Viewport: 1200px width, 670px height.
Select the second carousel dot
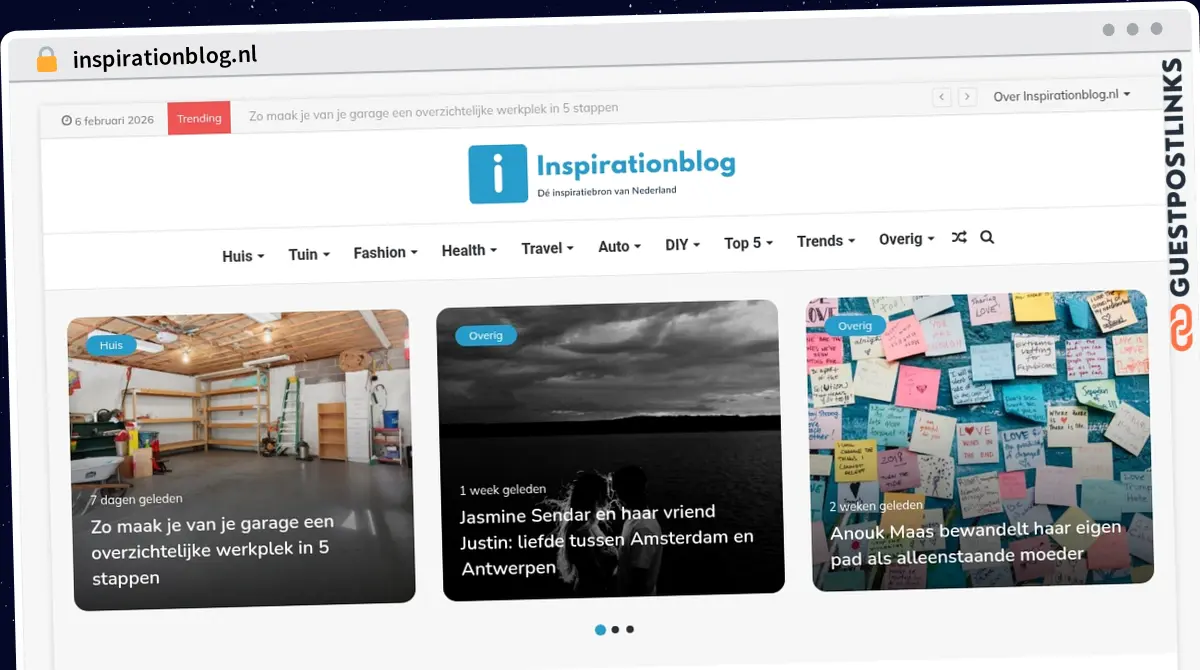coord(615,630)
